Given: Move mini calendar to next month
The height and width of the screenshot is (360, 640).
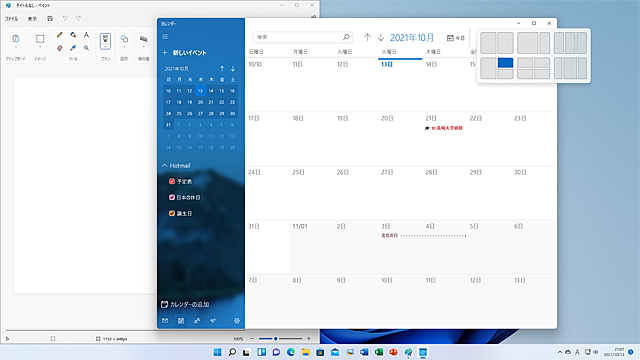Looking at the screenshot, I should pyautogui.click(x=233, y=69).
